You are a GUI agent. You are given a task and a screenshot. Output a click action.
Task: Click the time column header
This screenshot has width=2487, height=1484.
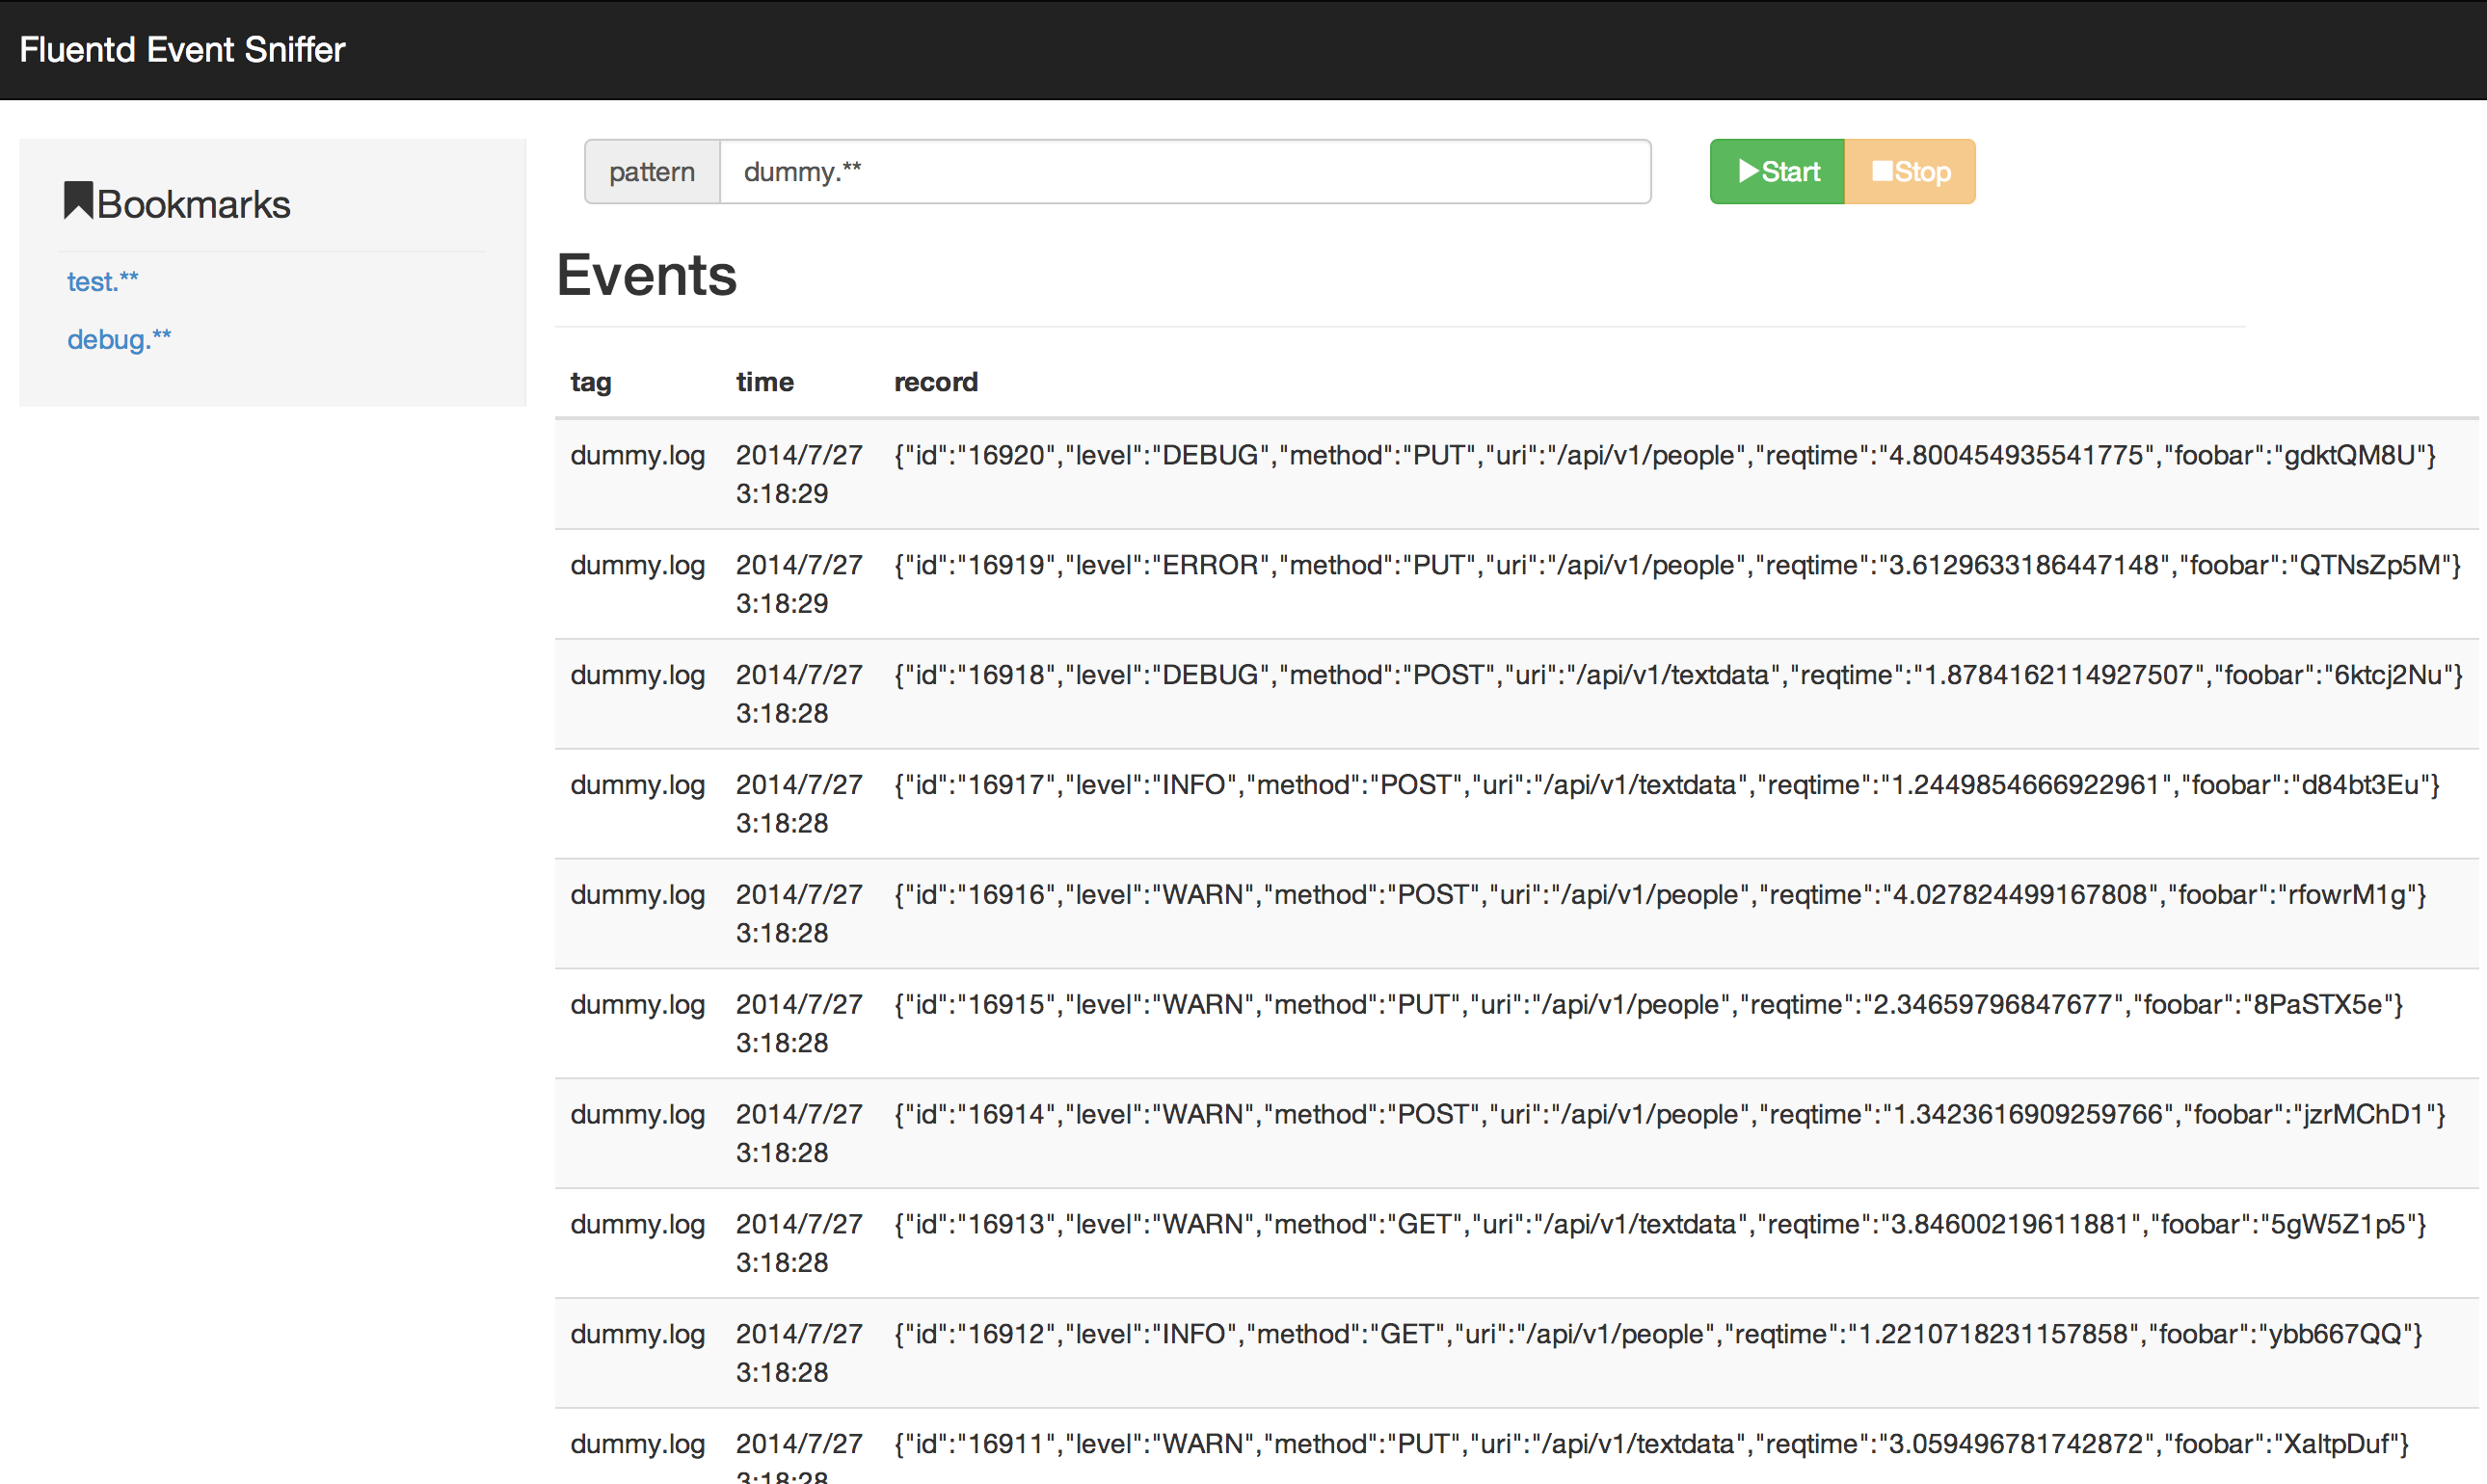[764, 382]
